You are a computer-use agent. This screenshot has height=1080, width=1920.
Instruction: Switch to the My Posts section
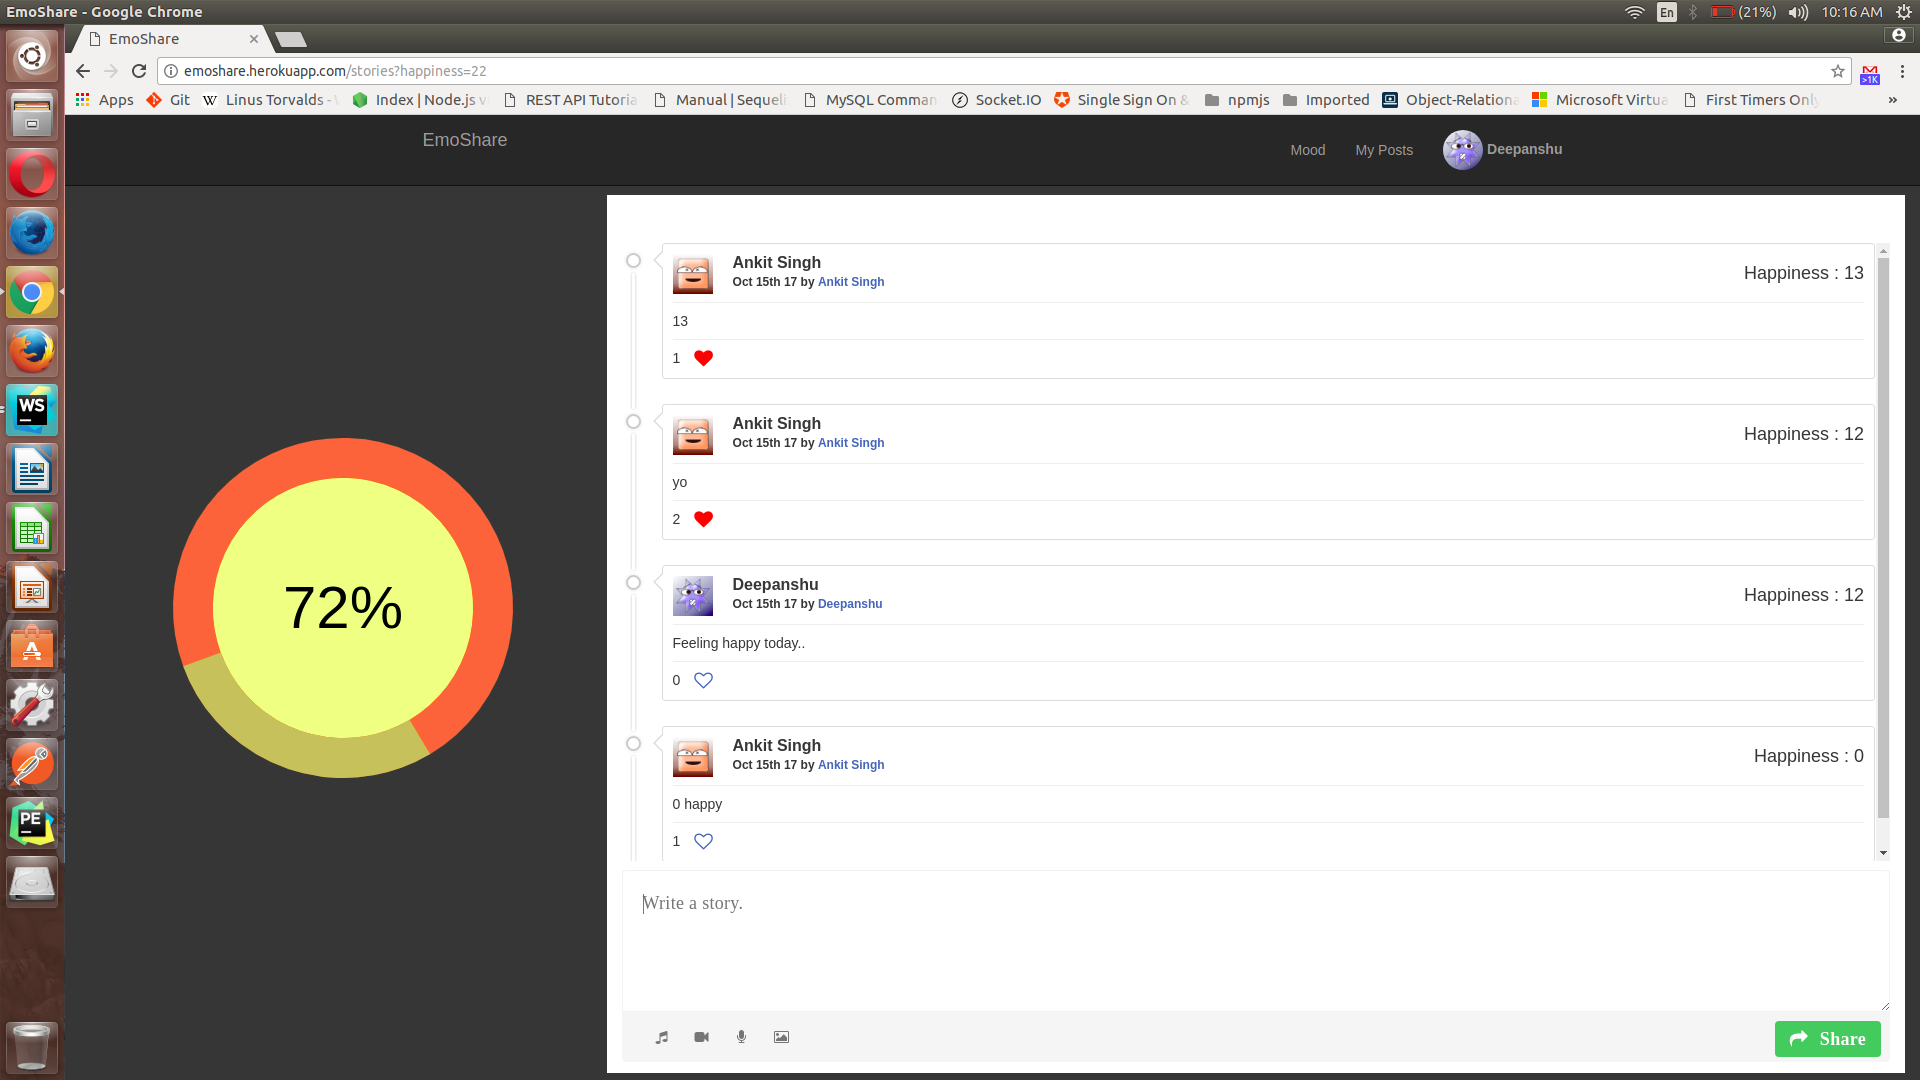pyautogui.click(x=1384, y=150)
